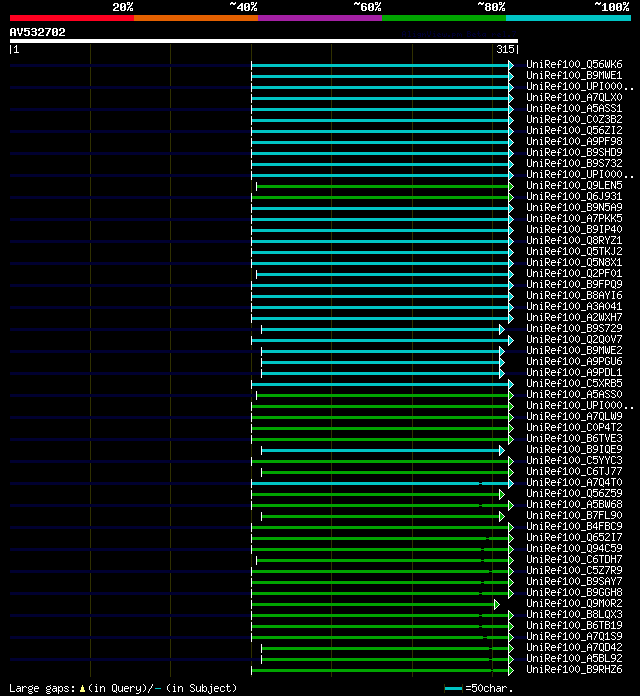Select UniRef100_A9PF98 label
The image size is (640, 696).
(574, 141)
